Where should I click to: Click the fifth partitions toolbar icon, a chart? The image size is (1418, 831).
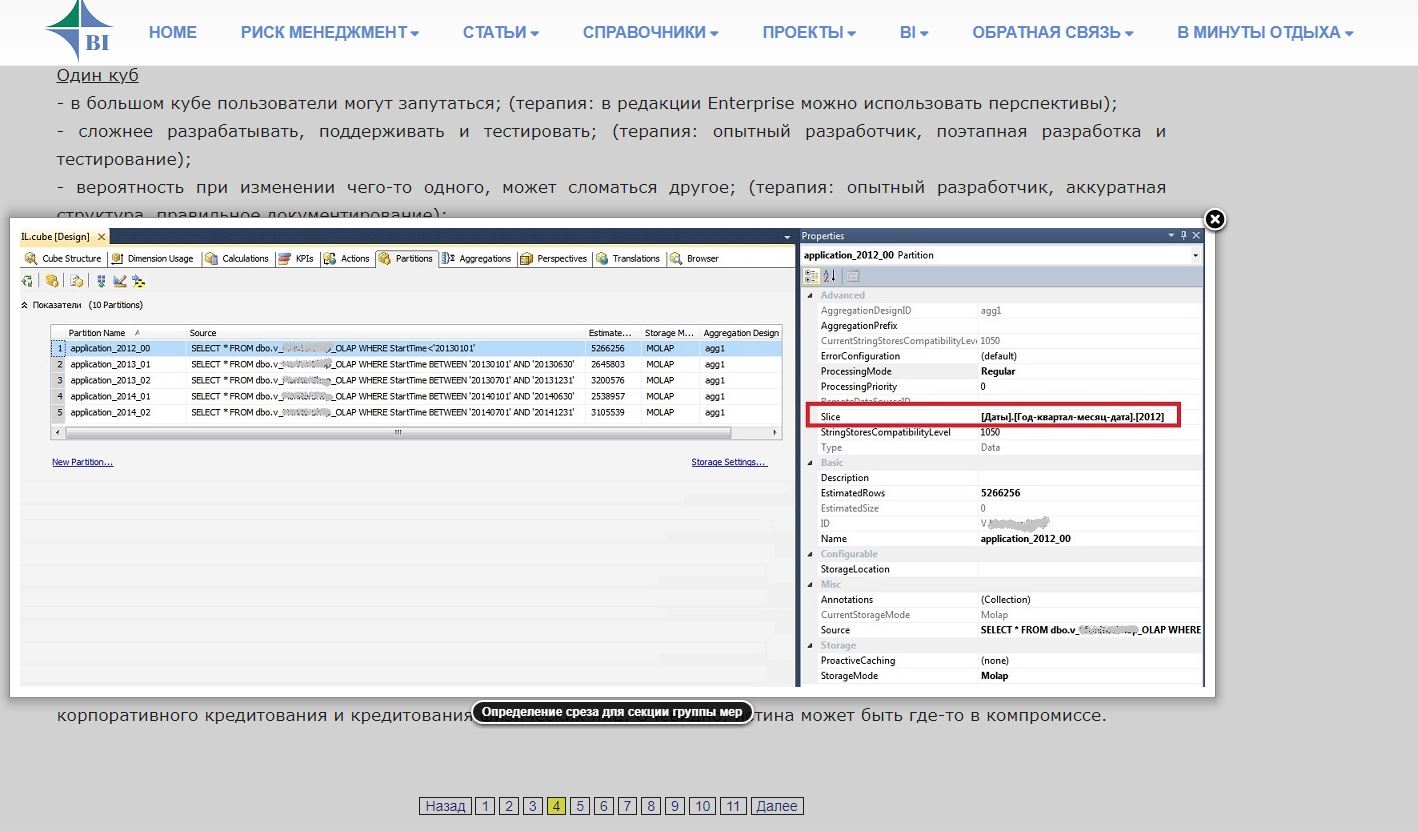[x=120, y=281]
